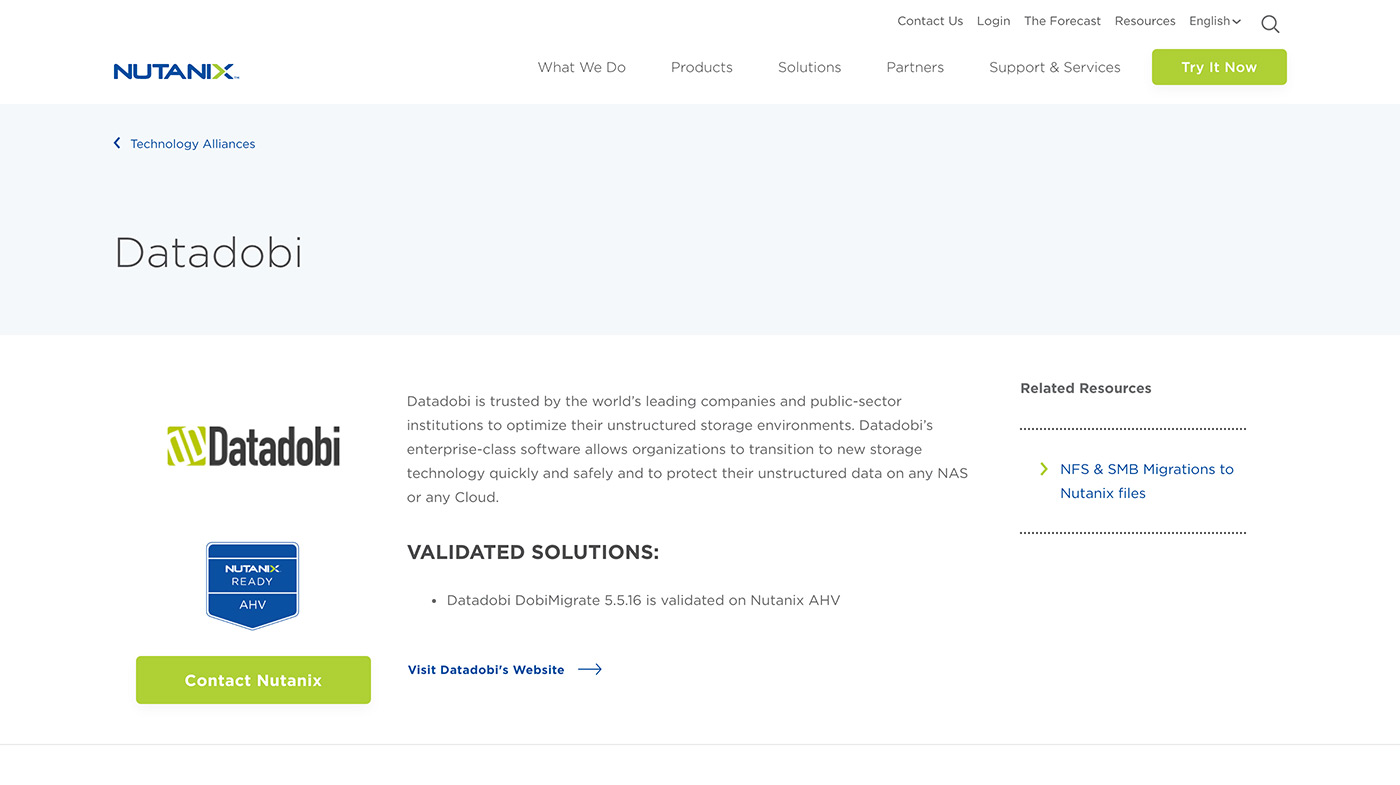The width and height of the screenshot is (1400, 785).
Task: Click the arrow next to Visit Datadobi's Website
Action: 590,669
